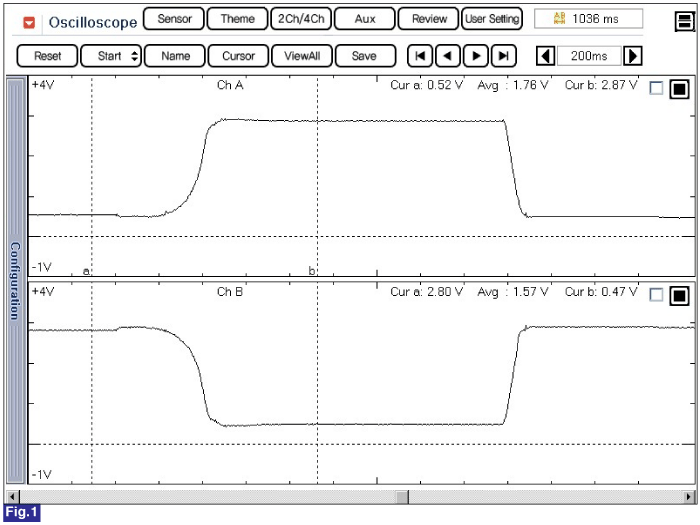The height and width of the screenshot is (525, 700).
Task: Toggle the Ch B empty checkbox
Action: tap(656, 295)
